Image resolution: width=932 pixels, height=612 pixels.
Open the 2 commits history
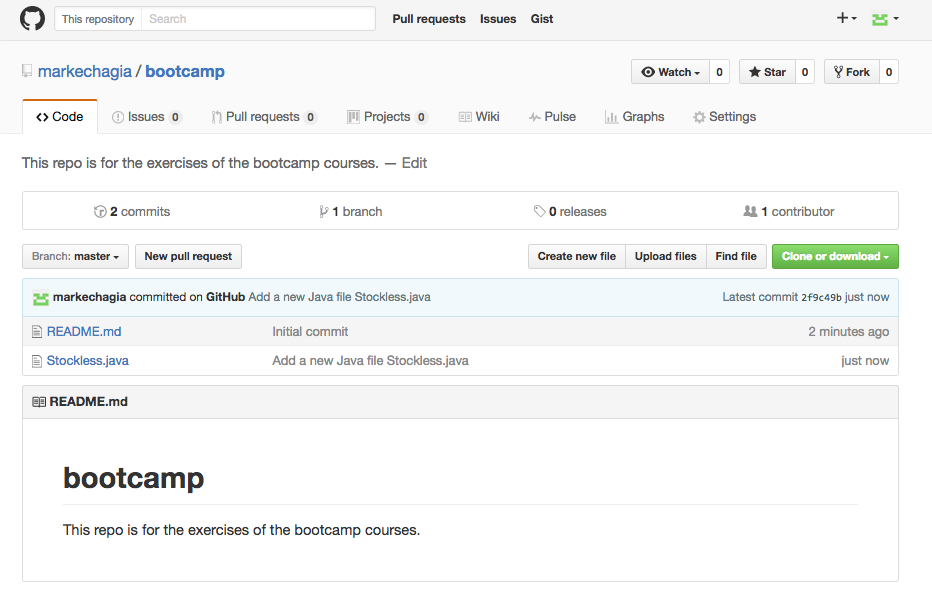(132, 212)
